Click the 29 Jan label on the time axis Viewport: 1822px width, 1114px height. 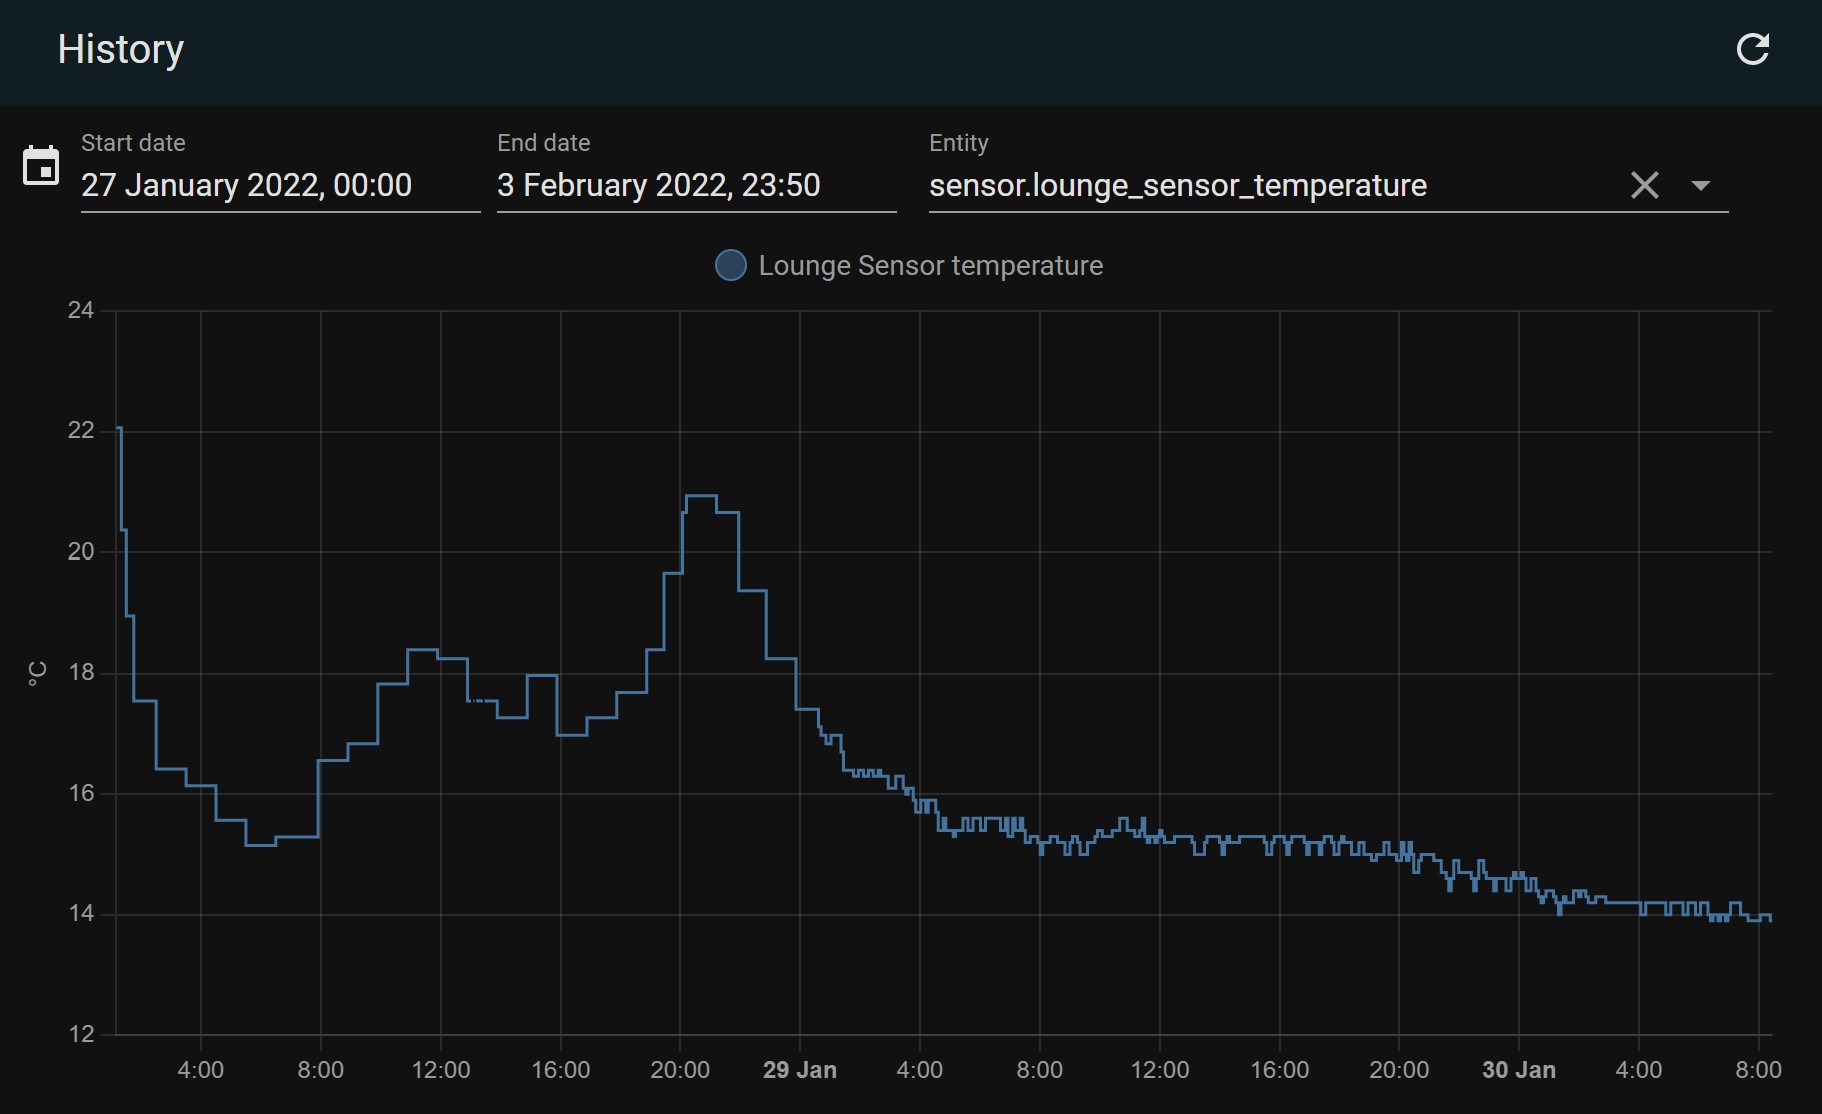point(799,1070)
